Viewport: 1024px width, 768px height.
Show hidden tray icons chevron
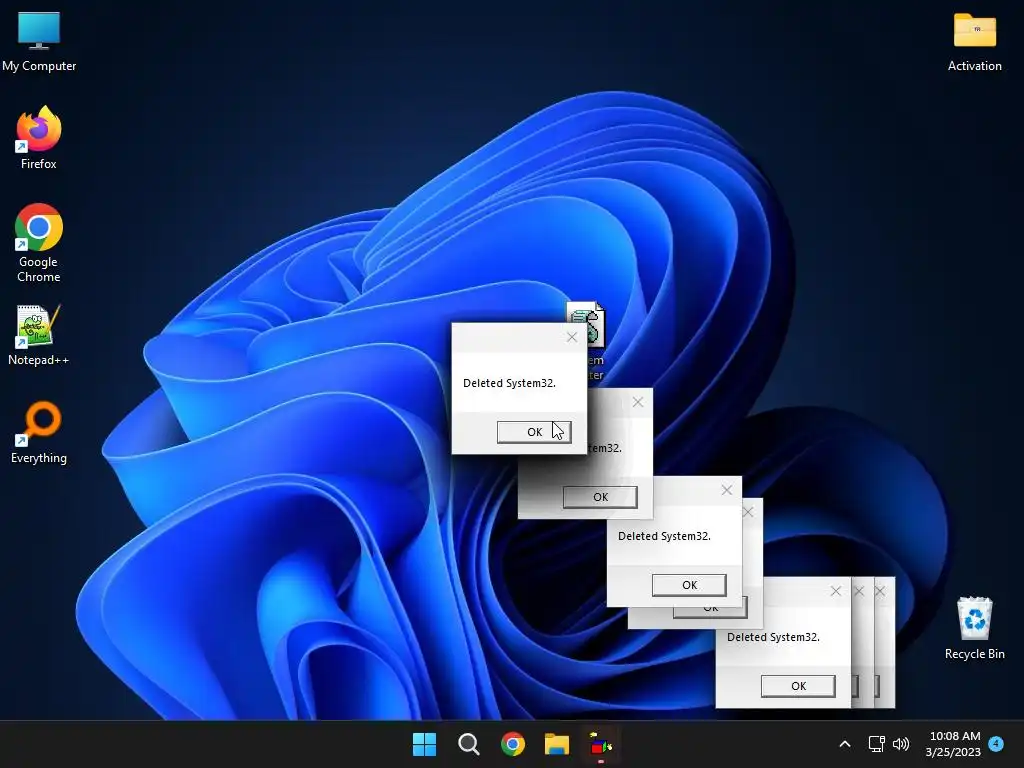[x=844, y=744]
